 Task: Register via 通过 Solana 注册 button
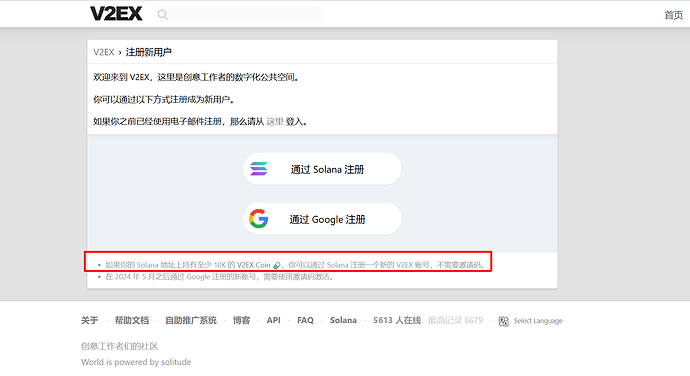pyautogui.click(x=322, y=169)
